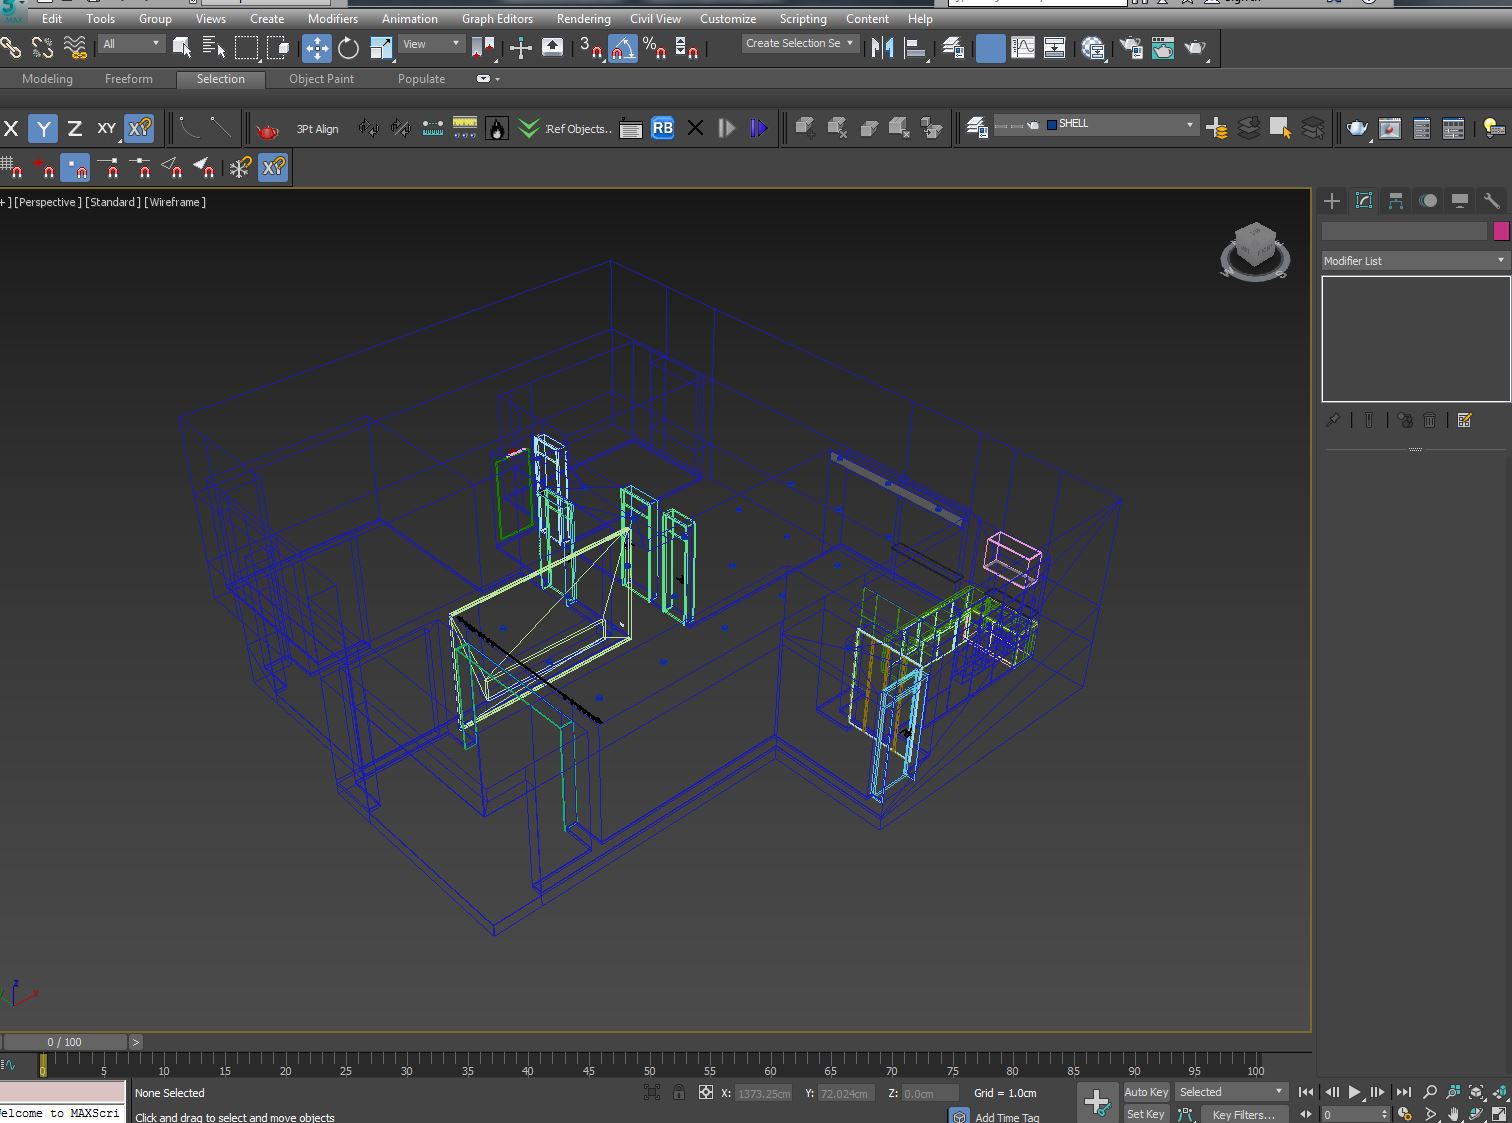Open the View reference coordinate dropdown

tap(431, 44)
